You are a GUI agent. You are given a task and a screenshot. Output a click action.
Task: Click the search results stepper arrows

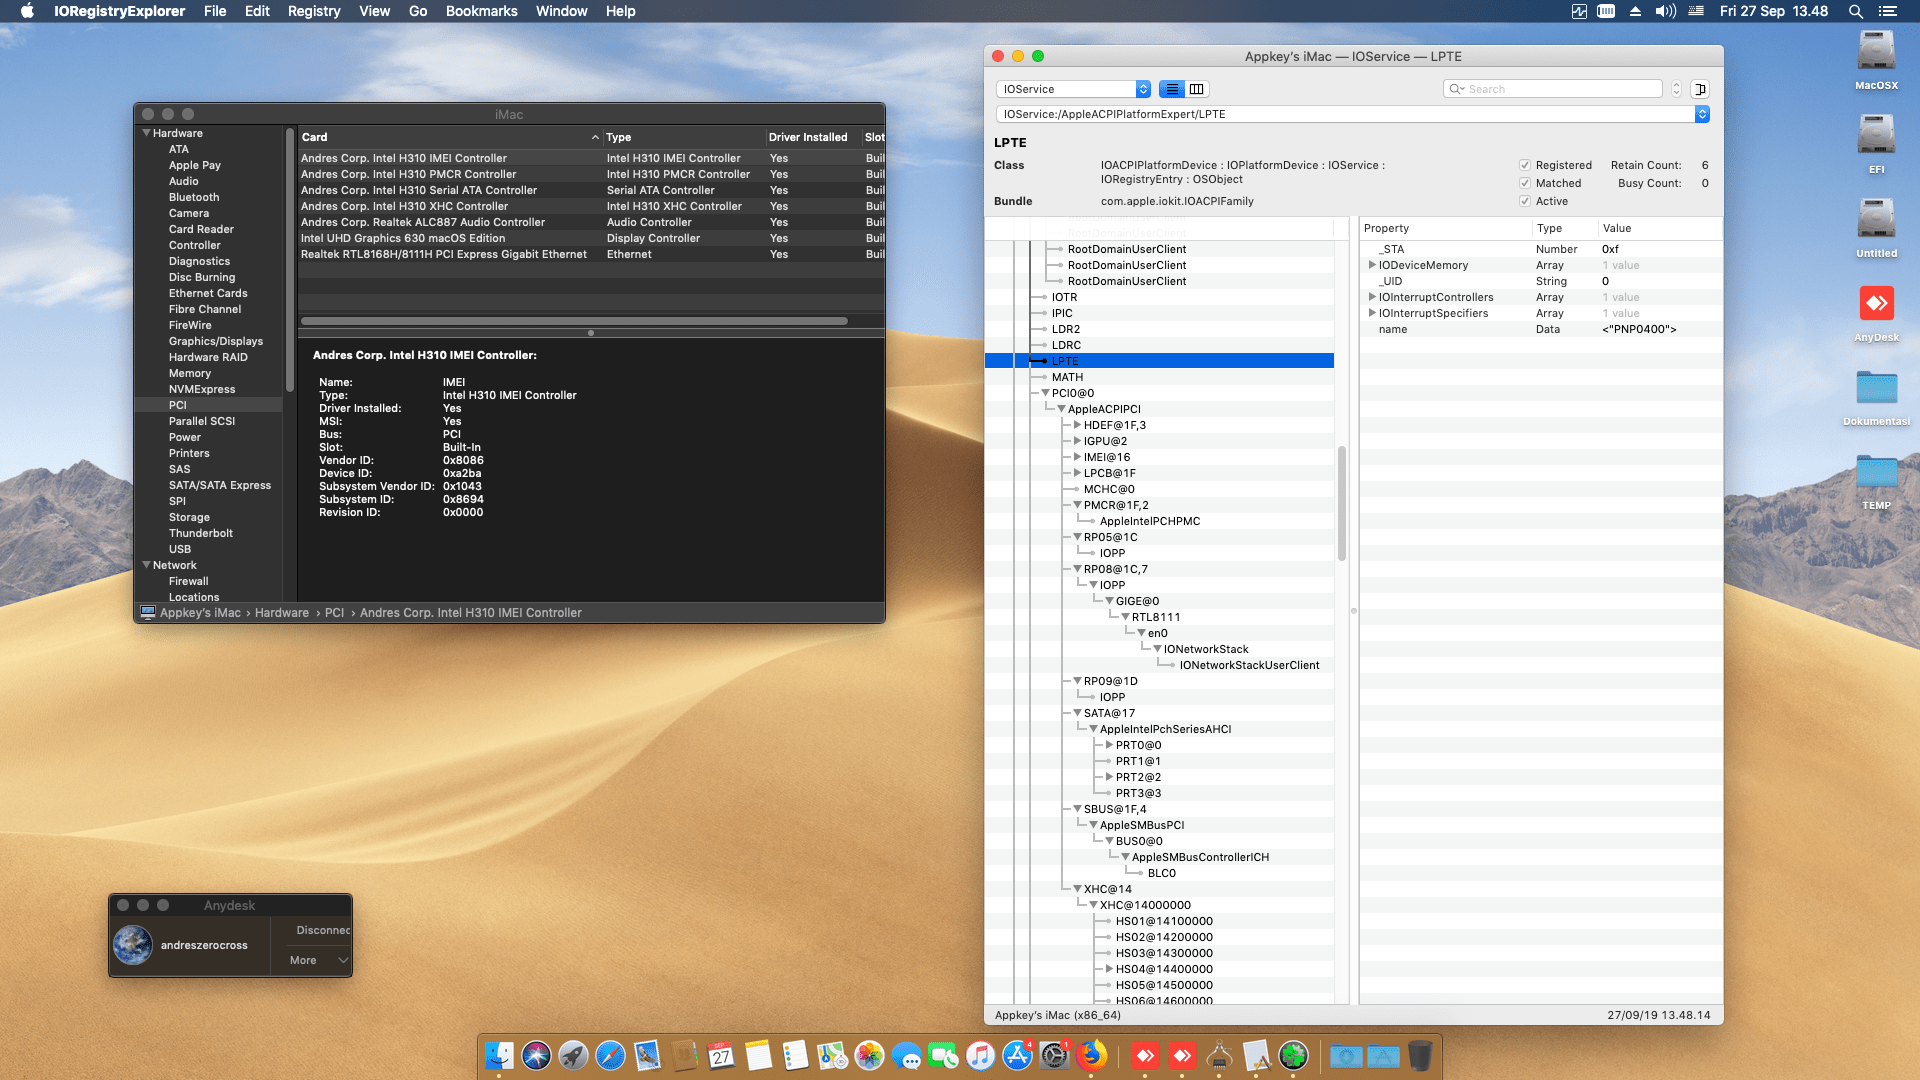tap(1677, 89)
